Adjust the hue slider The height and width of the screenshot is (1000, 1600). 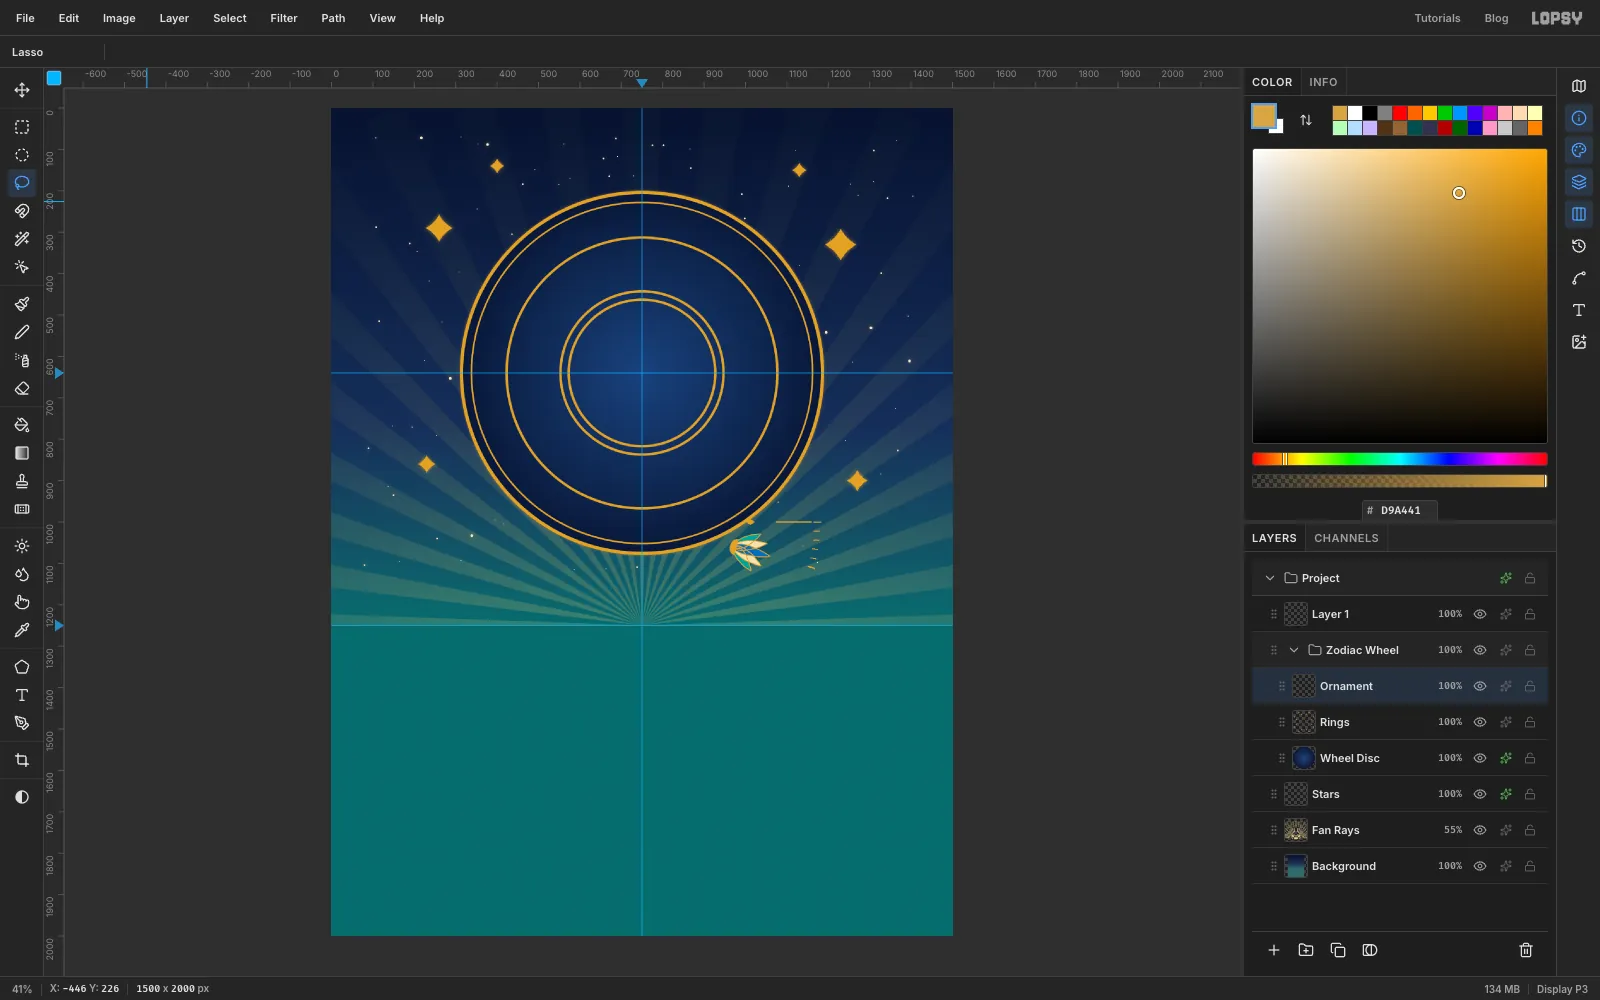click(1400, 459)
